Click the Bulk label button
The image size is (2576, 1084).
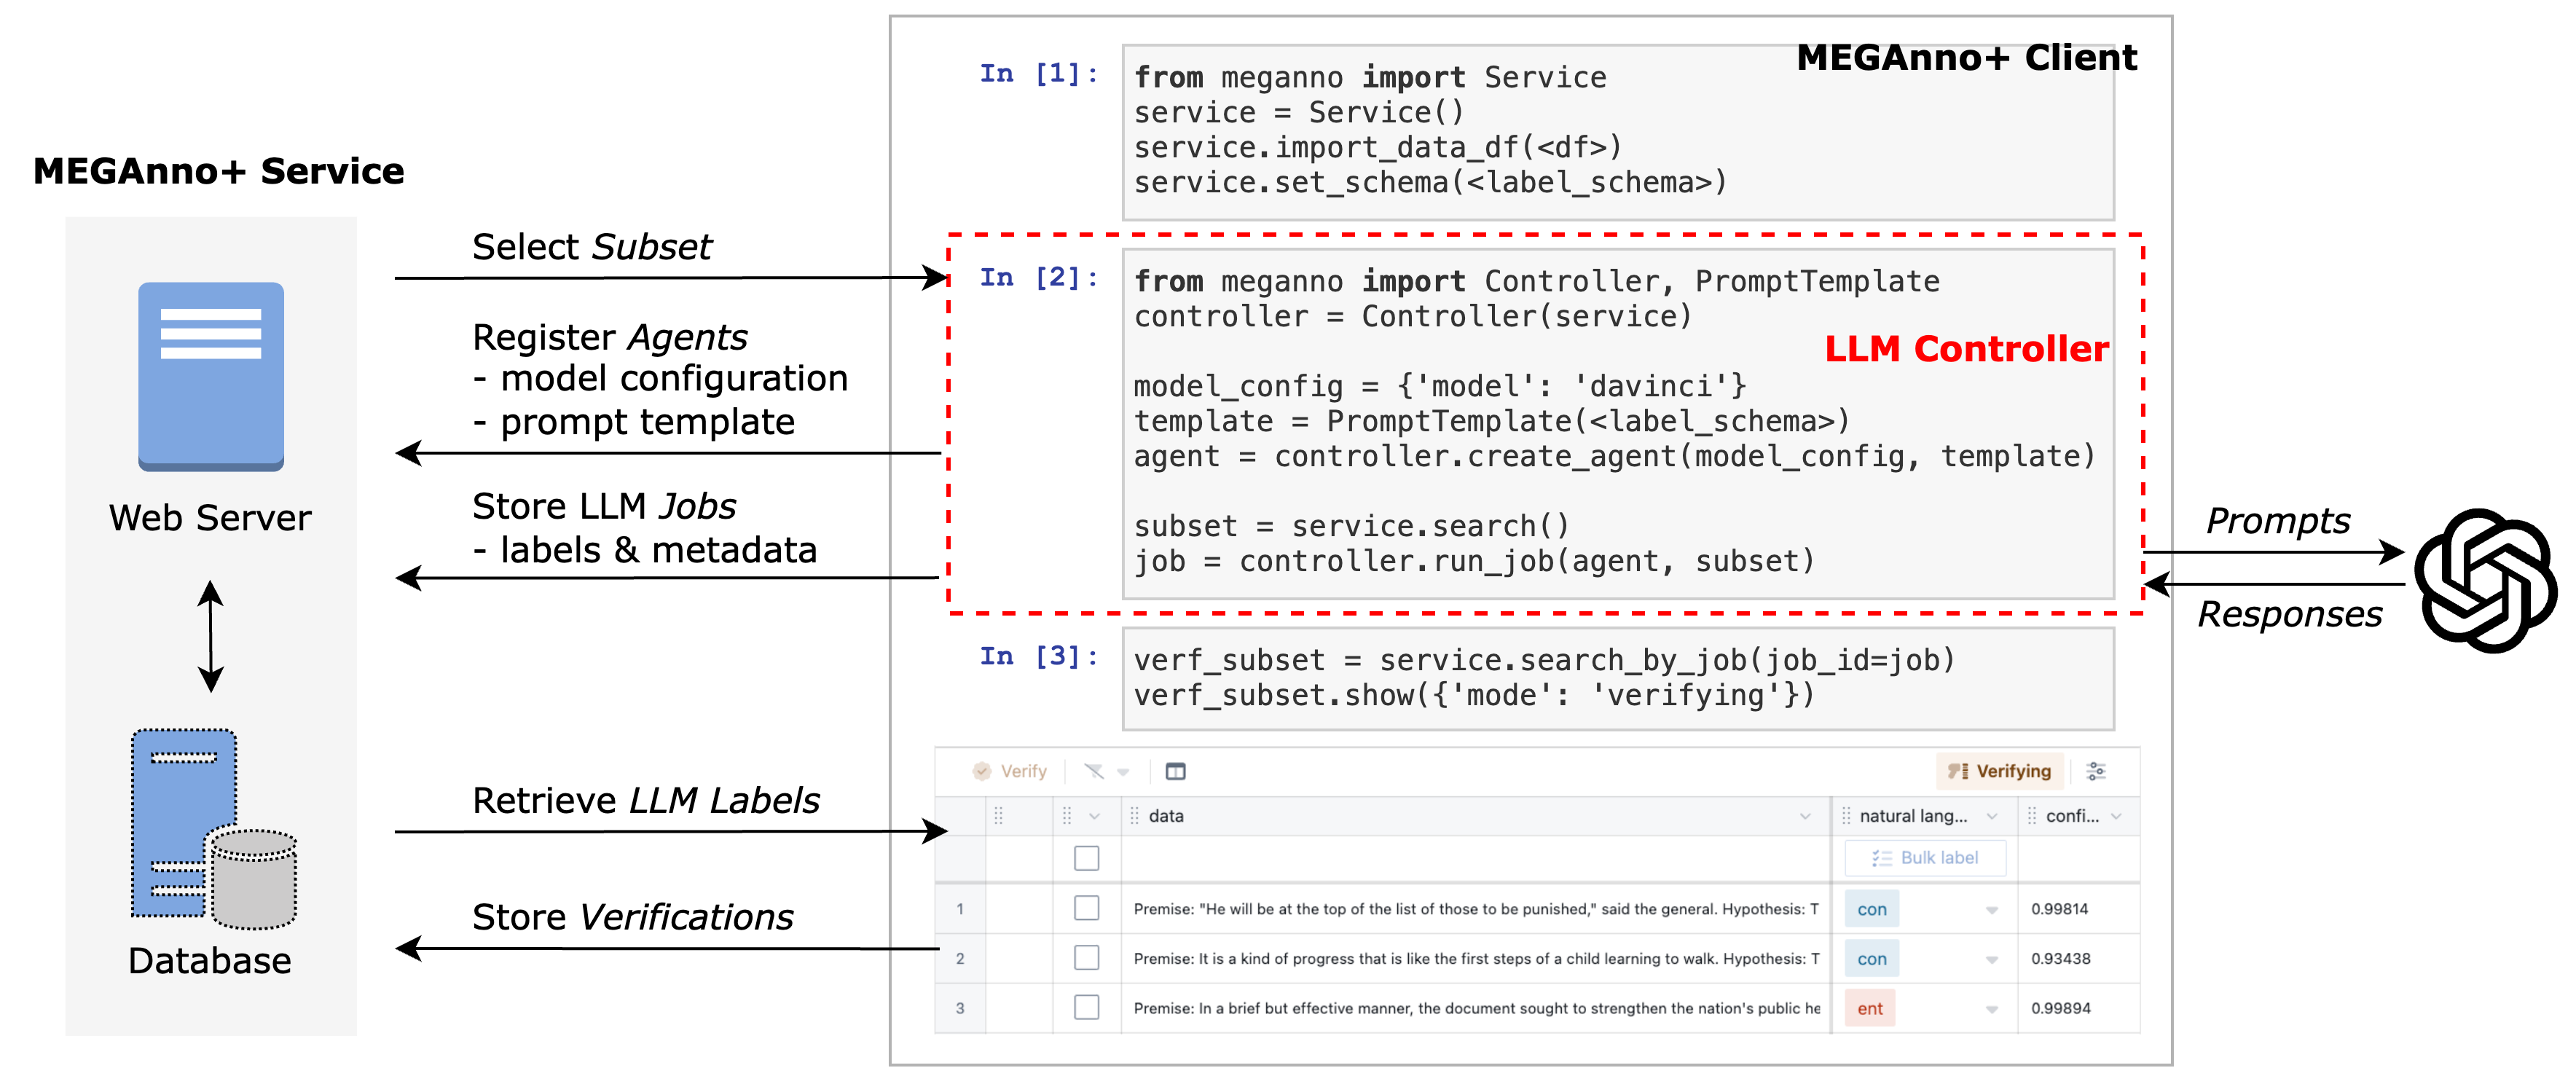[1925, 858]
